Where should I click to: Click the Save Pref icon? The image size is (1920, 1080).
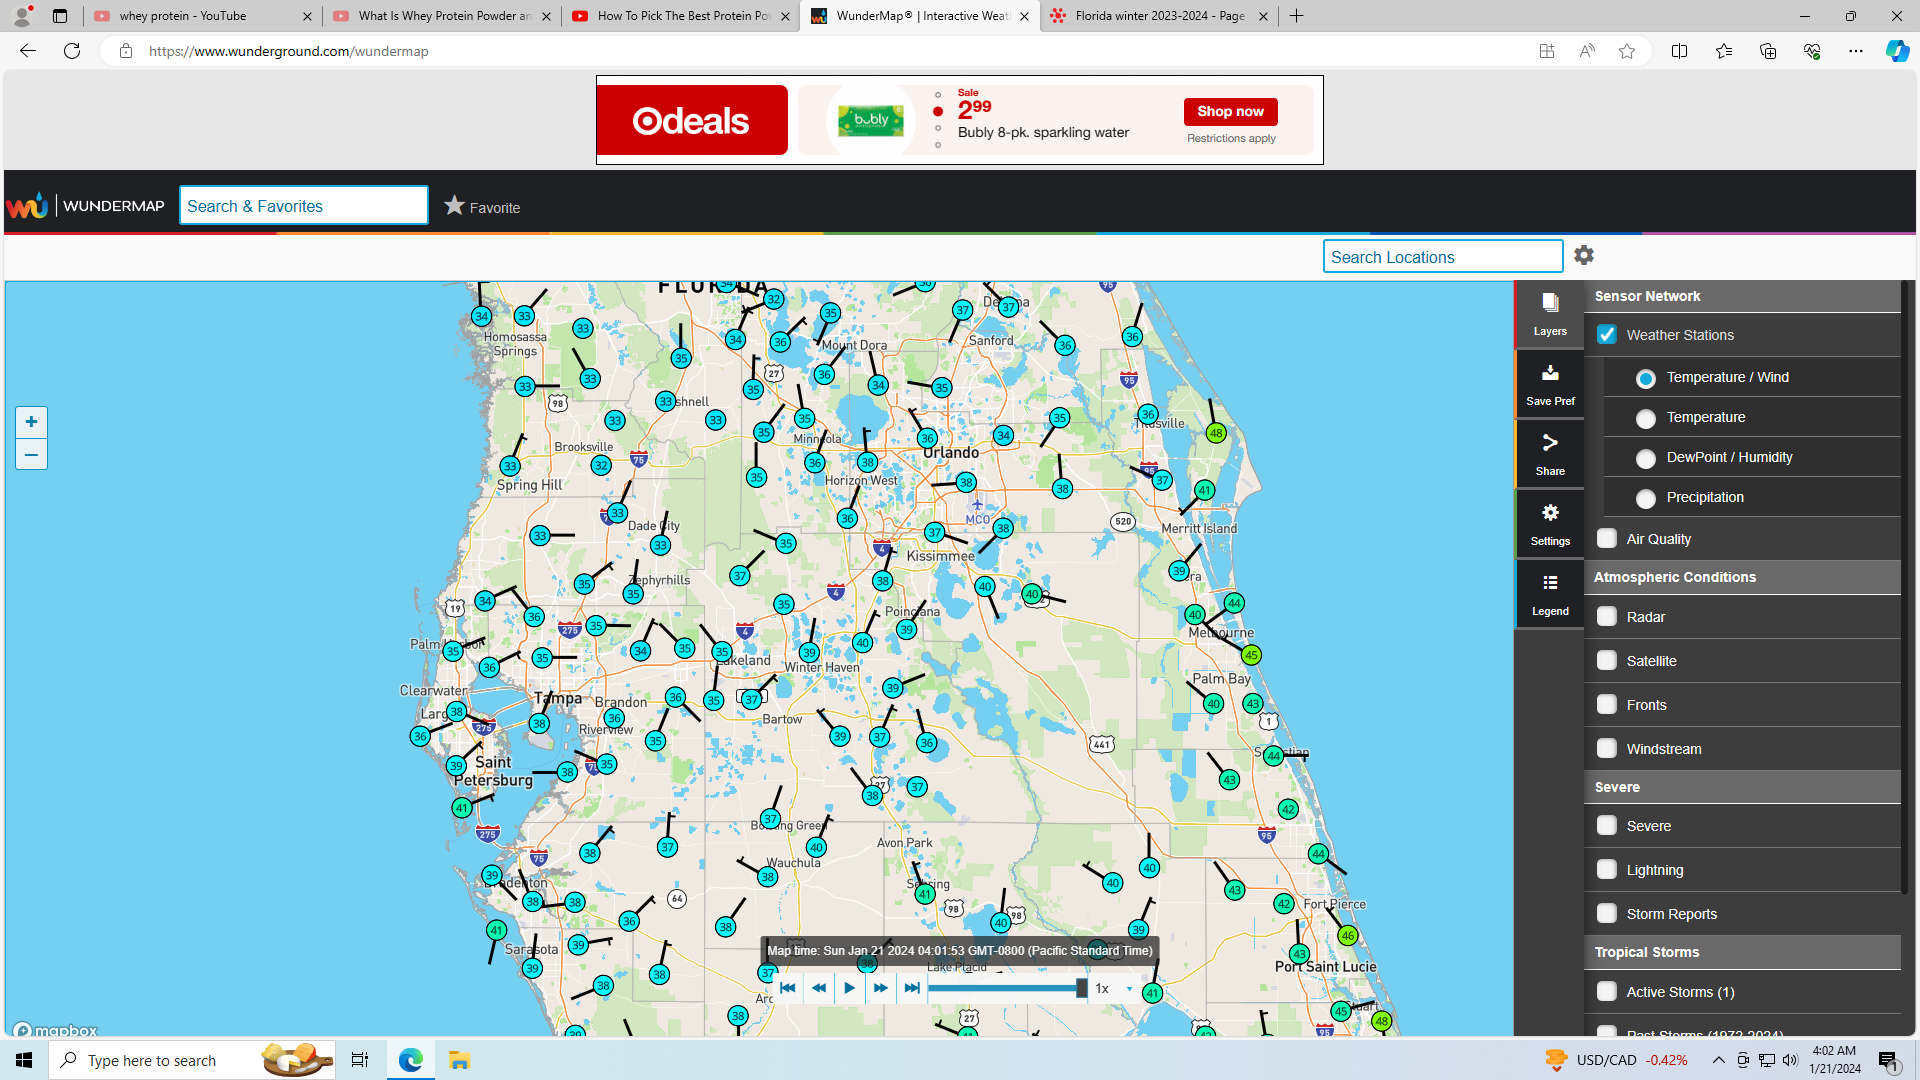1550,383
